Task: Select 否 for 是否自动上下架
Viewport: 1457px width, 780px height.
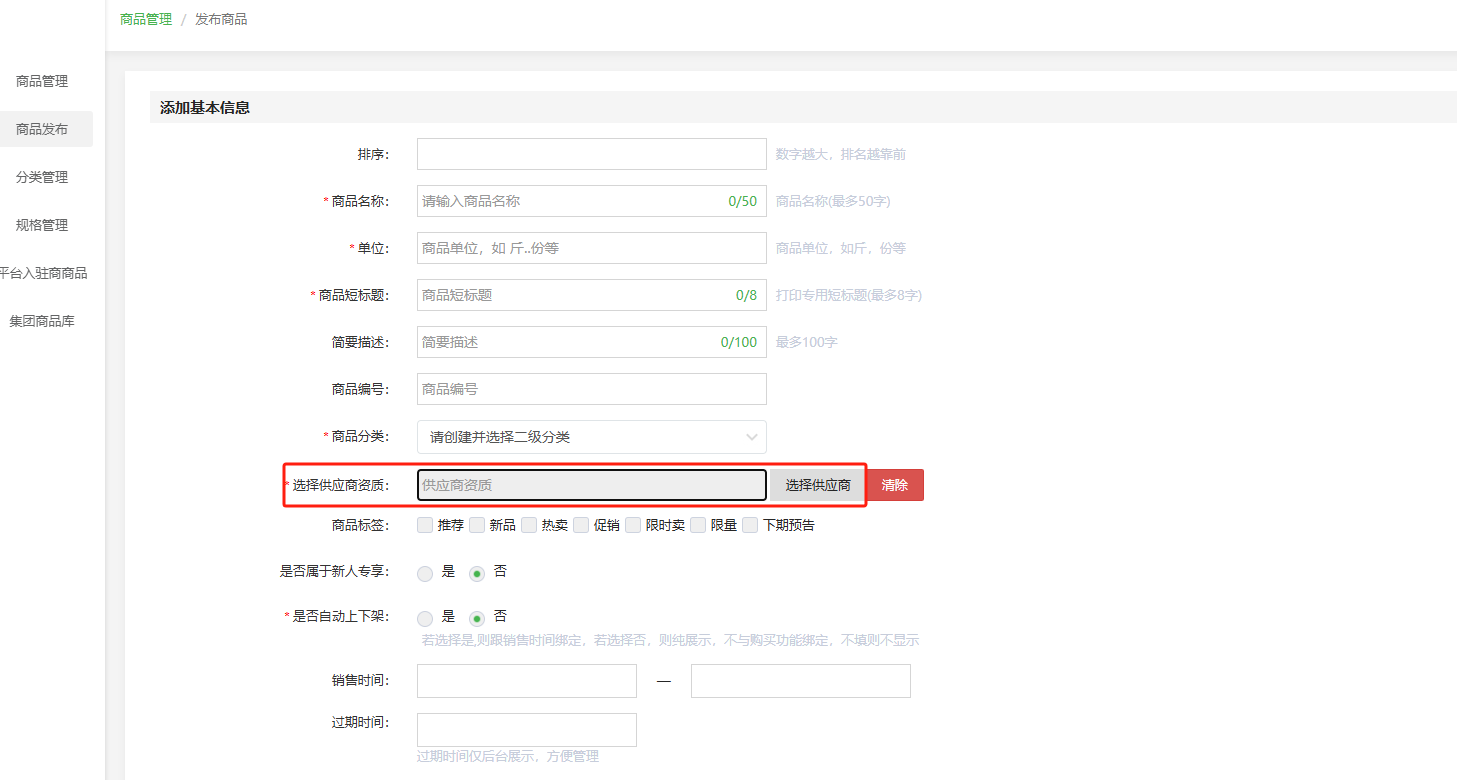Action: coord(477,618)
